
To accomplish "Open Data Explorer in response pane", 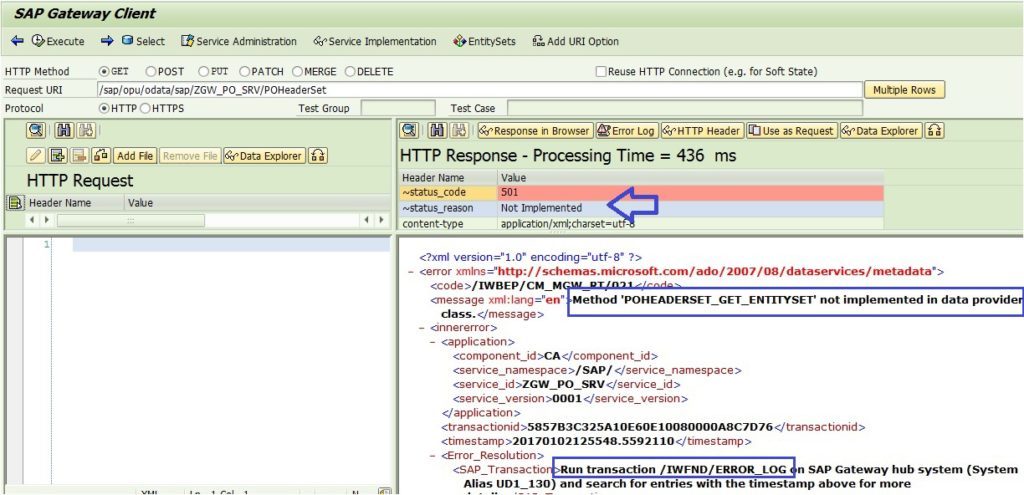I will pyautogui.click(x=881, y=131).
